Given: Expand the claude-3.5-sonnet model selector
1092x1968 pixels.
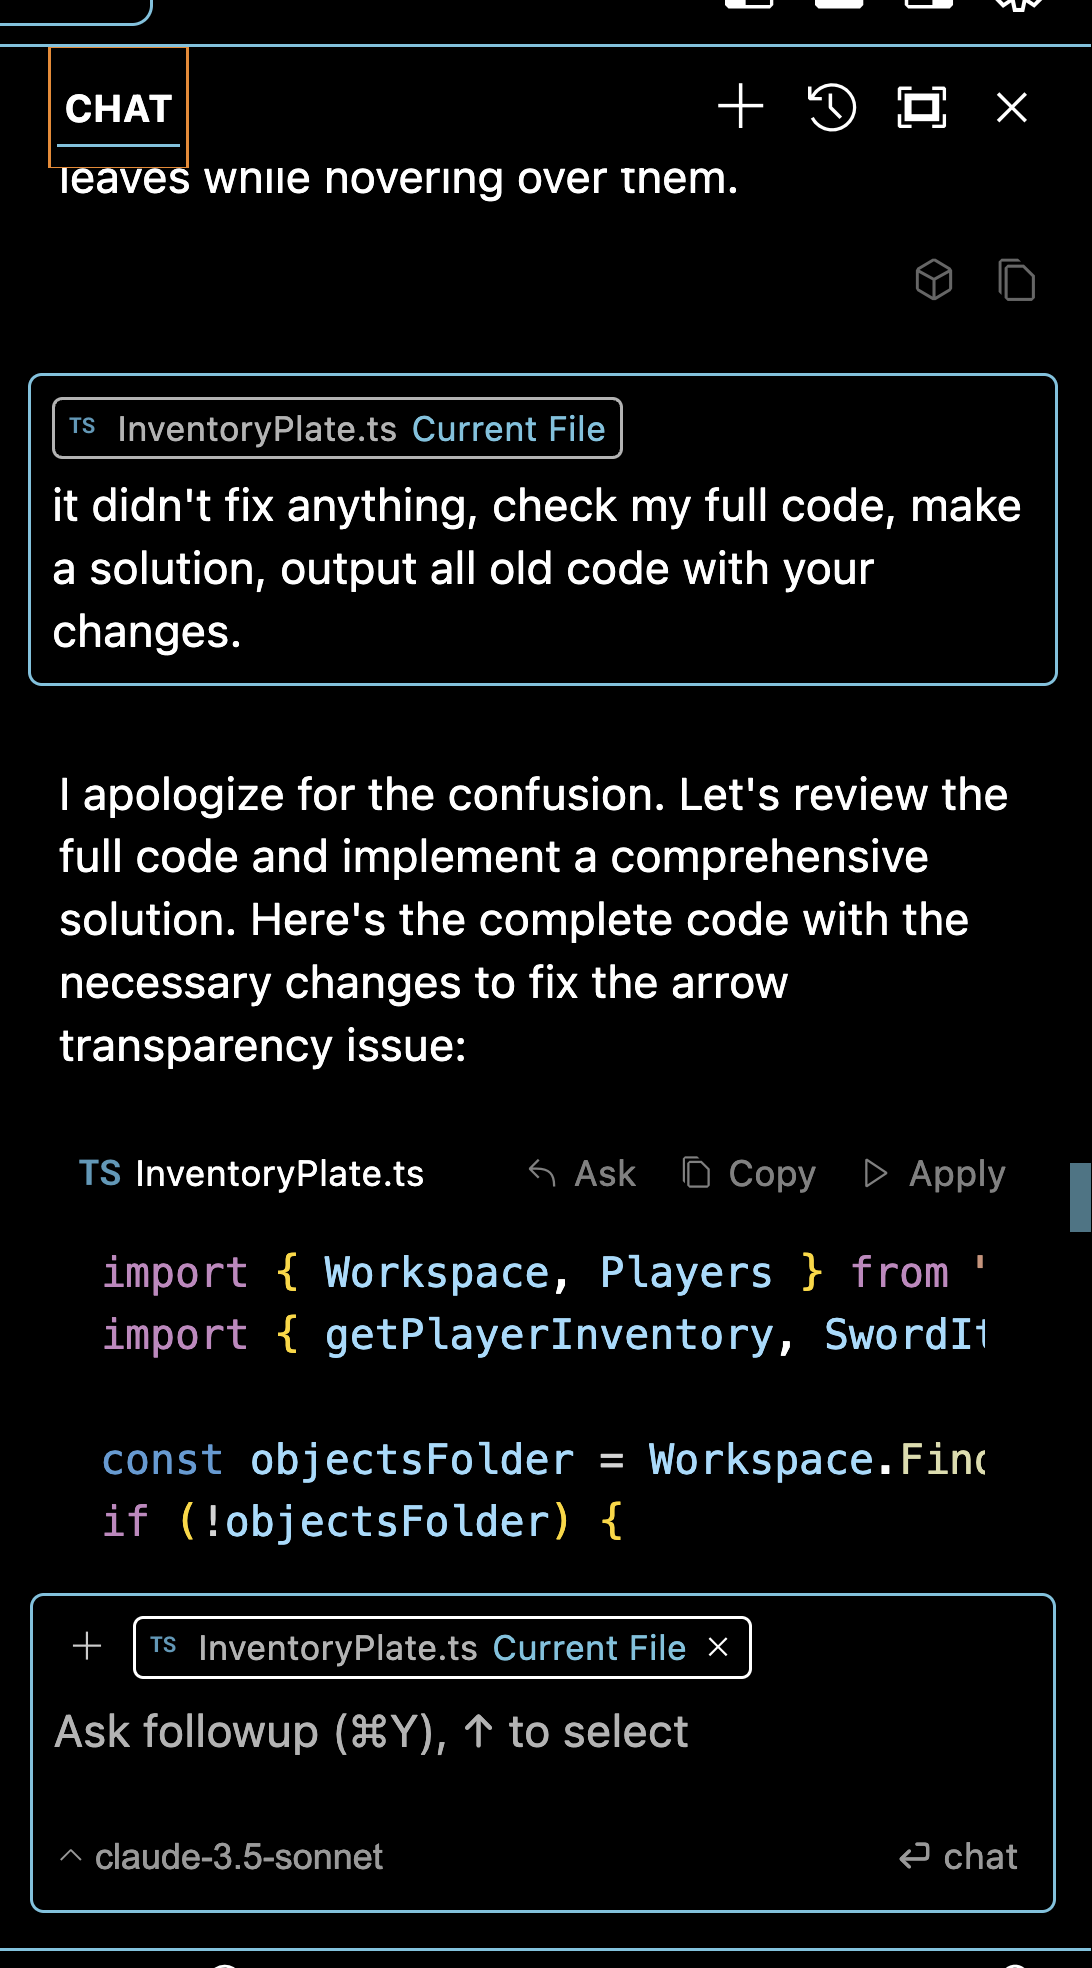Looking at the screenshot, I should pos(222,1857).
